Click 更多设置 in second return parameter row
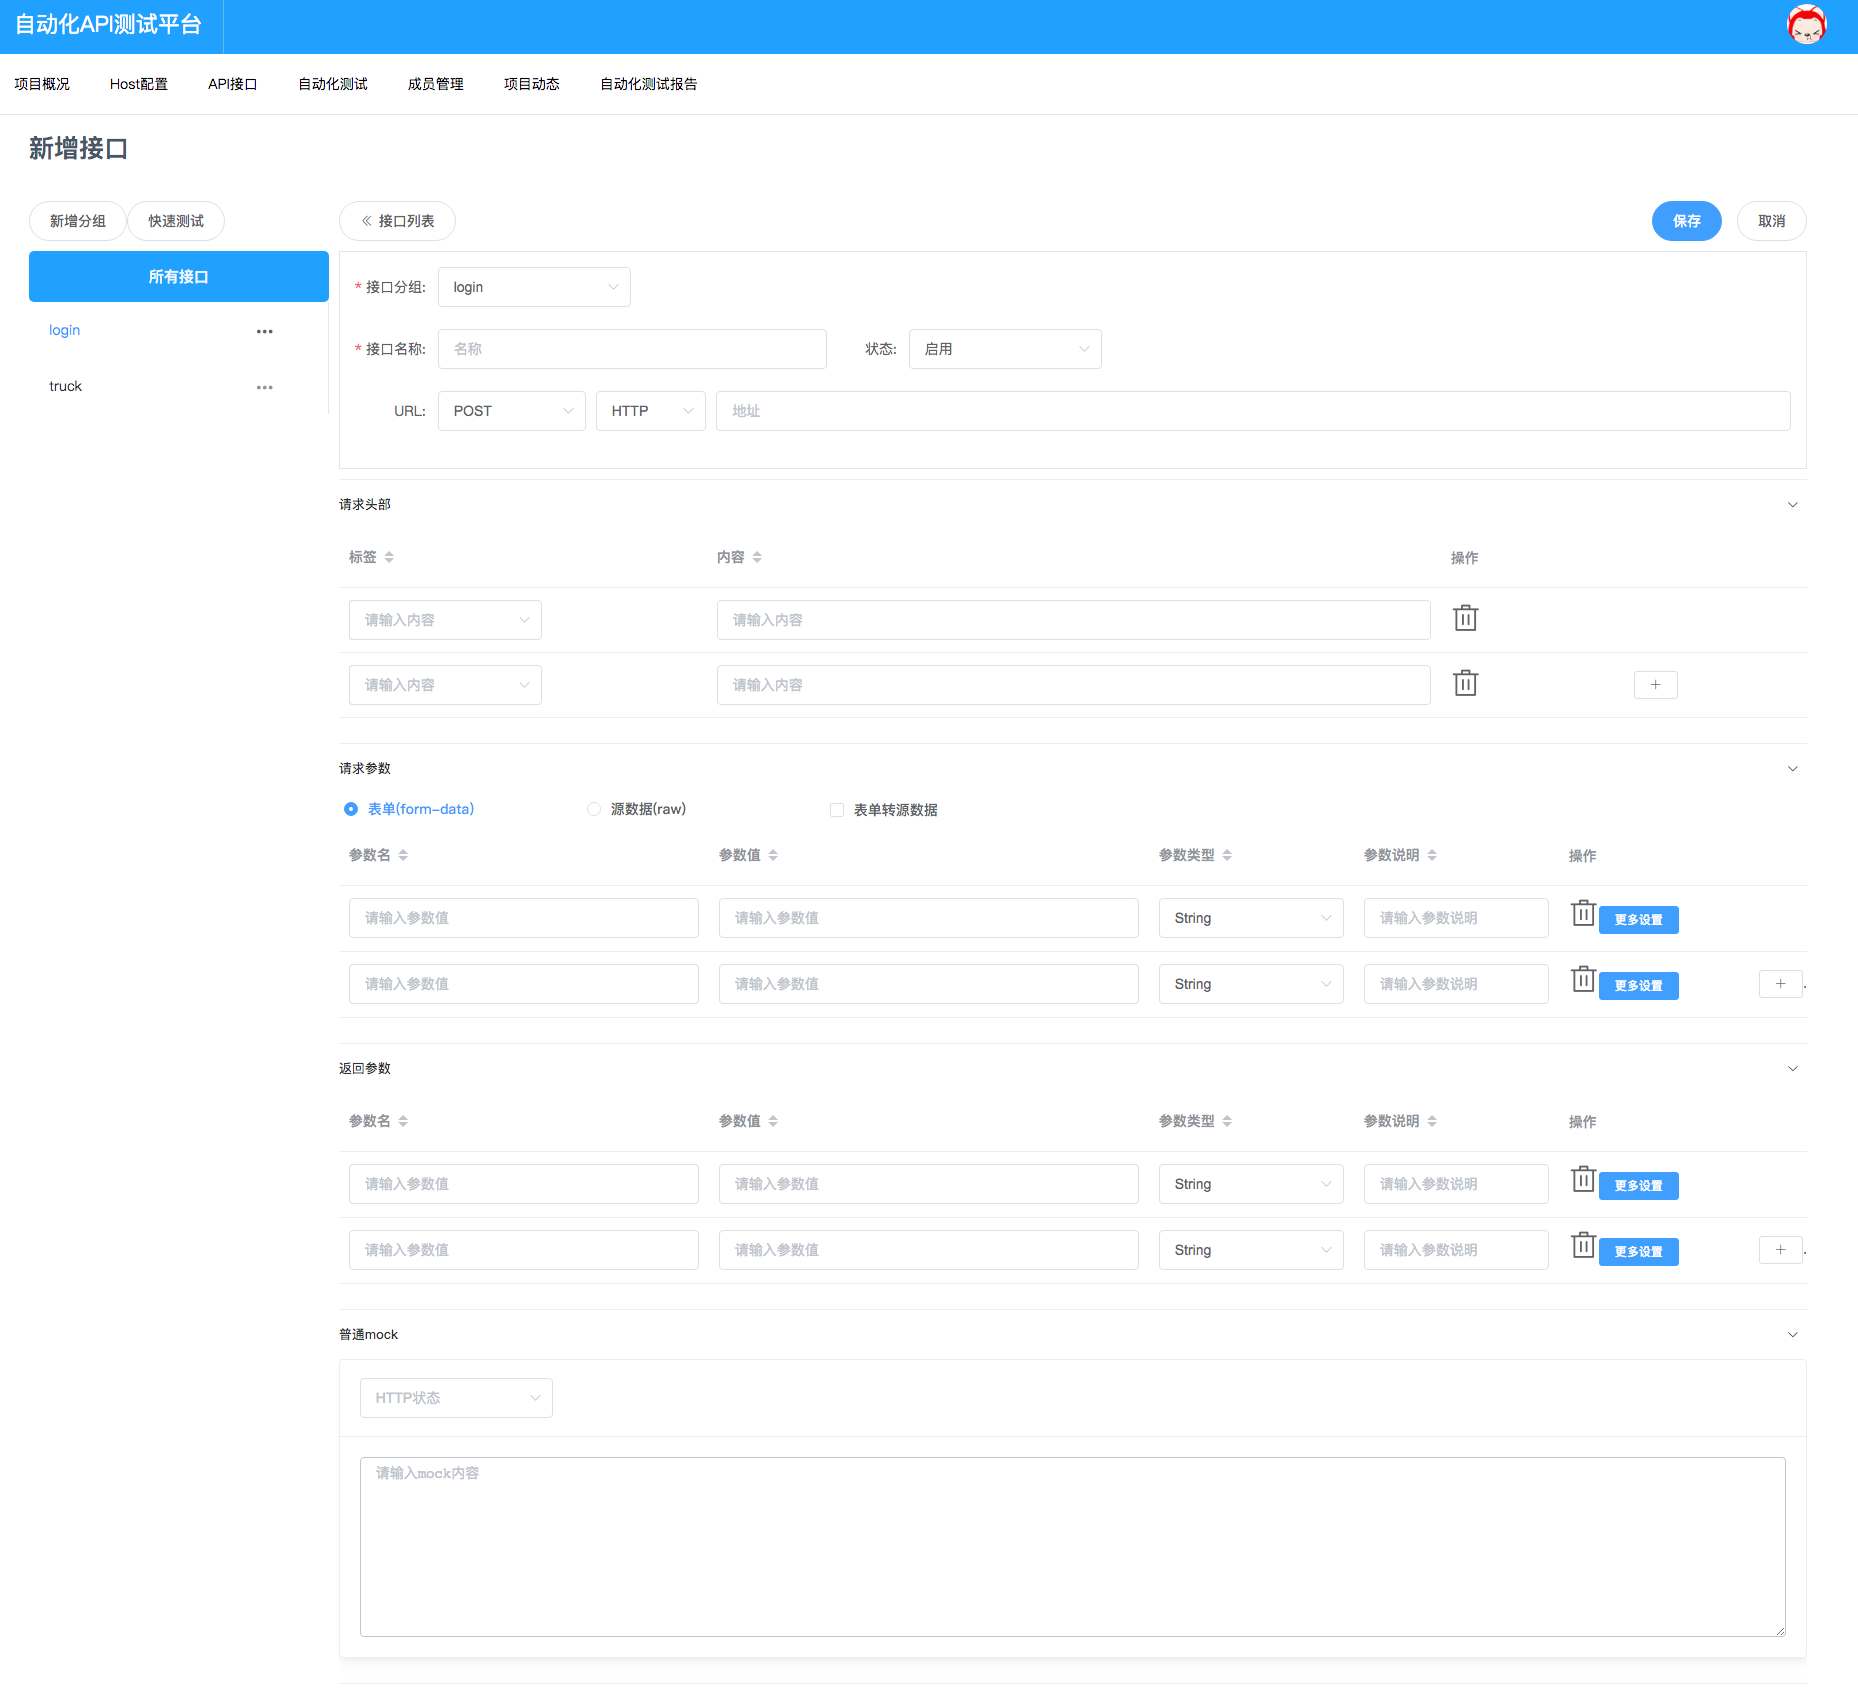Screen dimensions: 1858x1705 [x=1638, y=1252]
